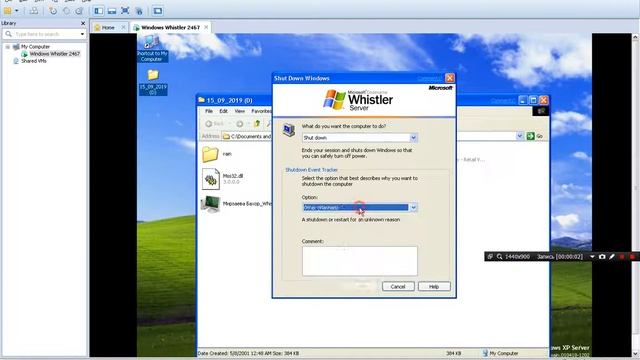
Task: Open the snapshot manager toolbar icon
Action: [x=80, y=11]
